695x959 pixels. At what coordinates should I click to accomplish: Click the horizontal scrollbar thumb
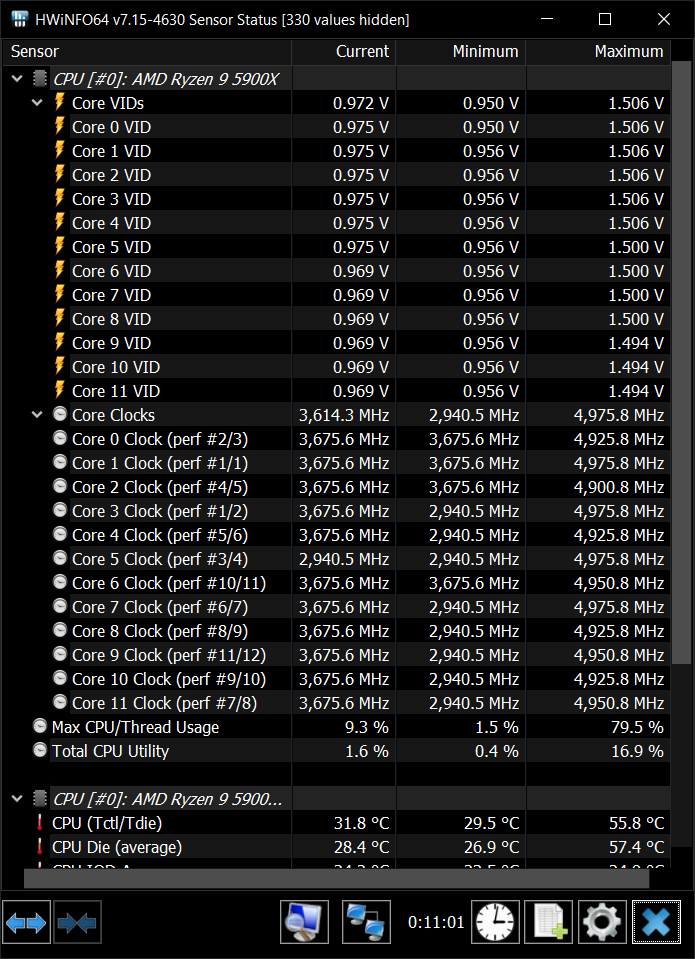tap(336, 878)
